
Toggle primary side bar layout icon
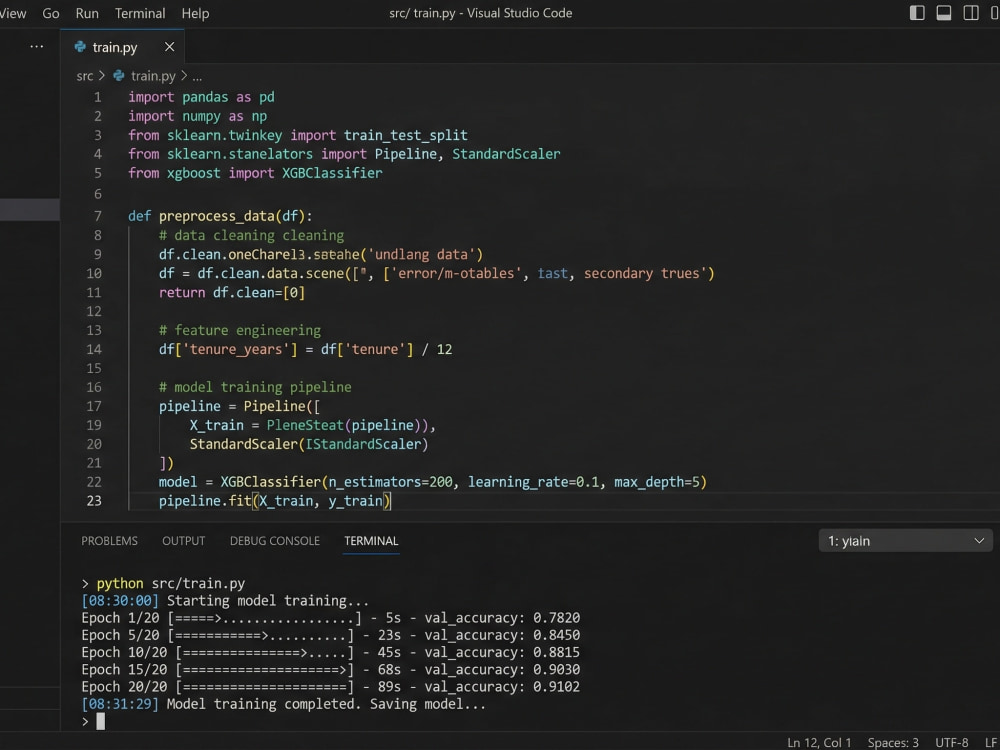917,13
